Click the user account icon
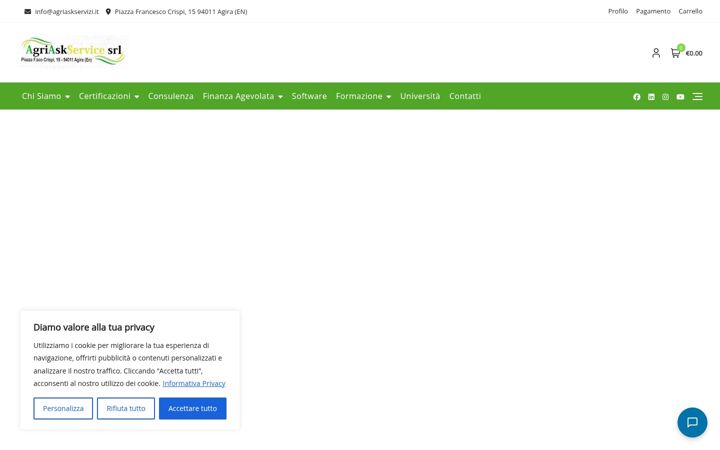Image resolution: width=720 pixels, height=450 pixels. [x=656, y=53]
